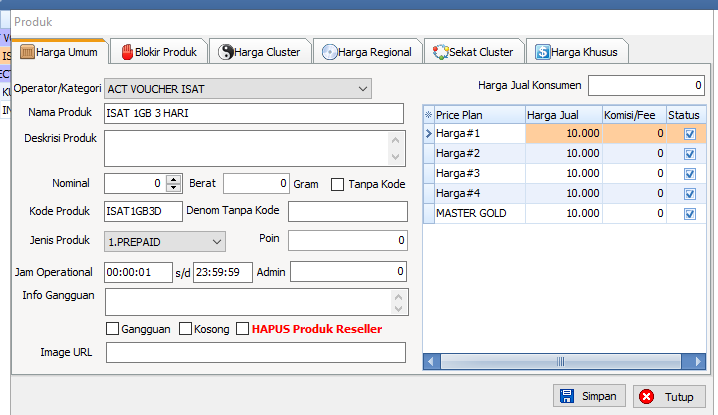Open the Blokir Produk tab
The image size is (718, 415).
click(x=159, y=52)
